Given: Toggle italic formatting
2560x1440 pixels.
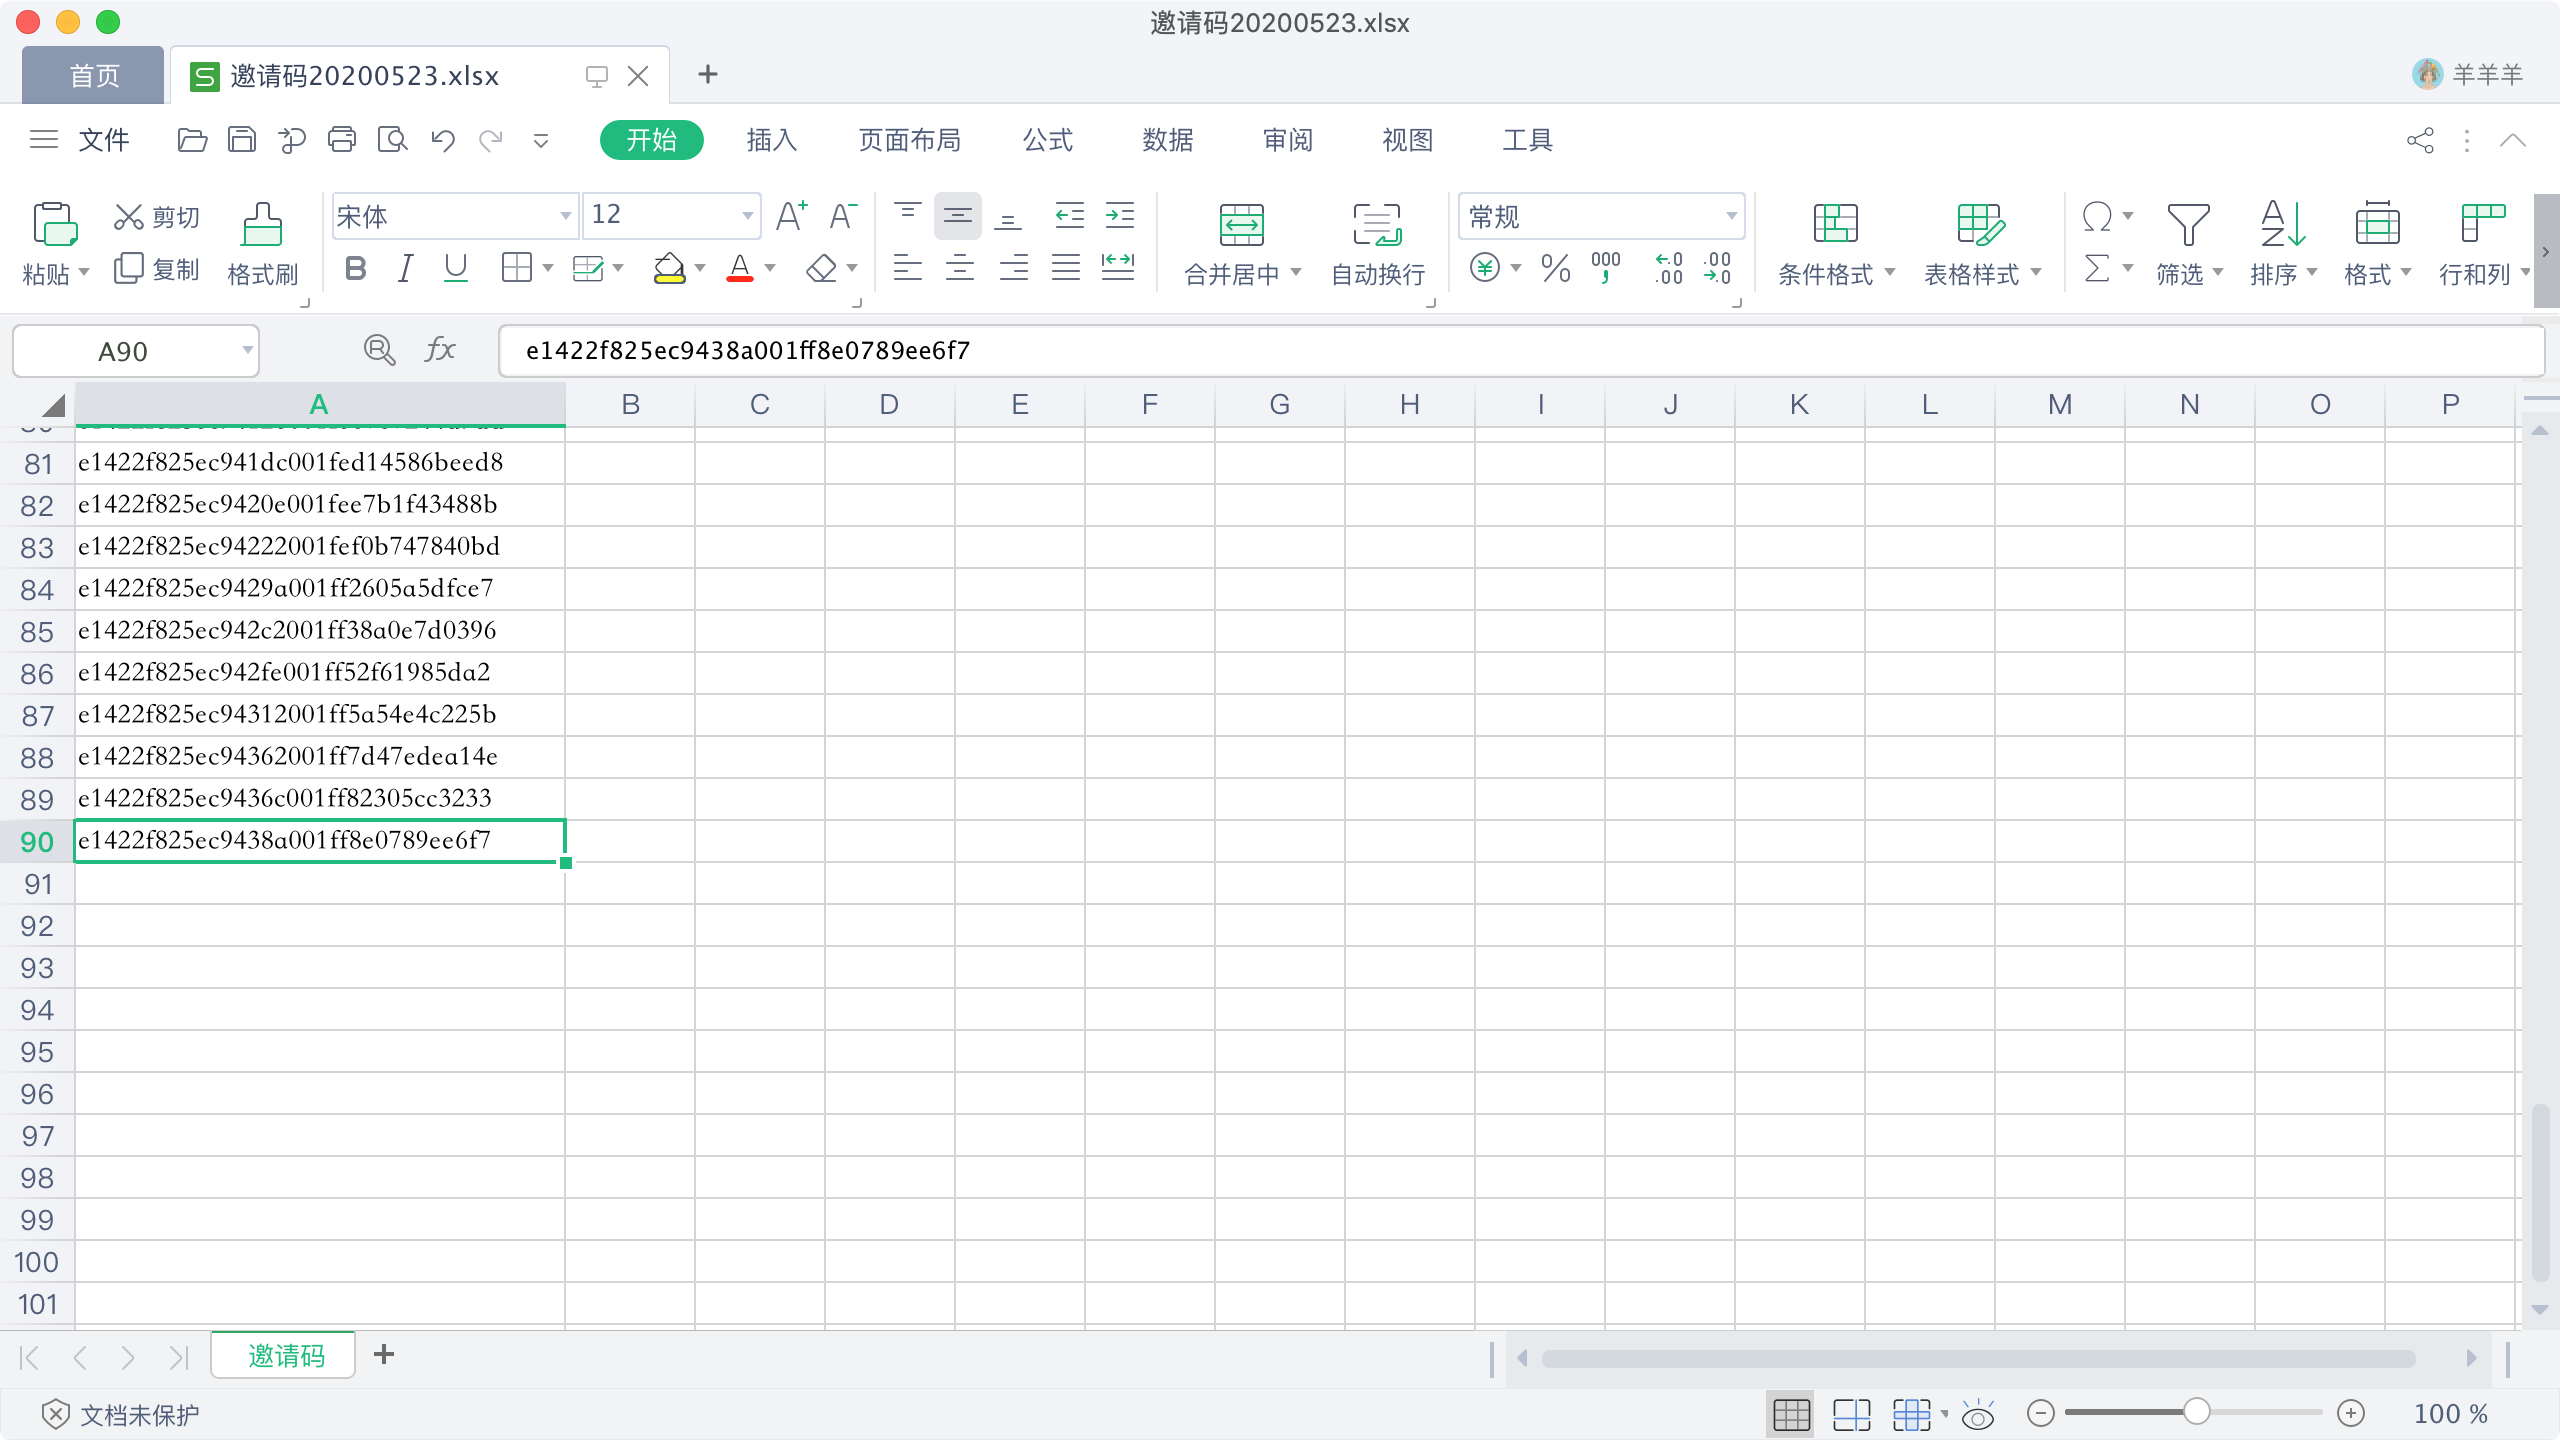Looking at the screenshot, I should coord(405,269).
